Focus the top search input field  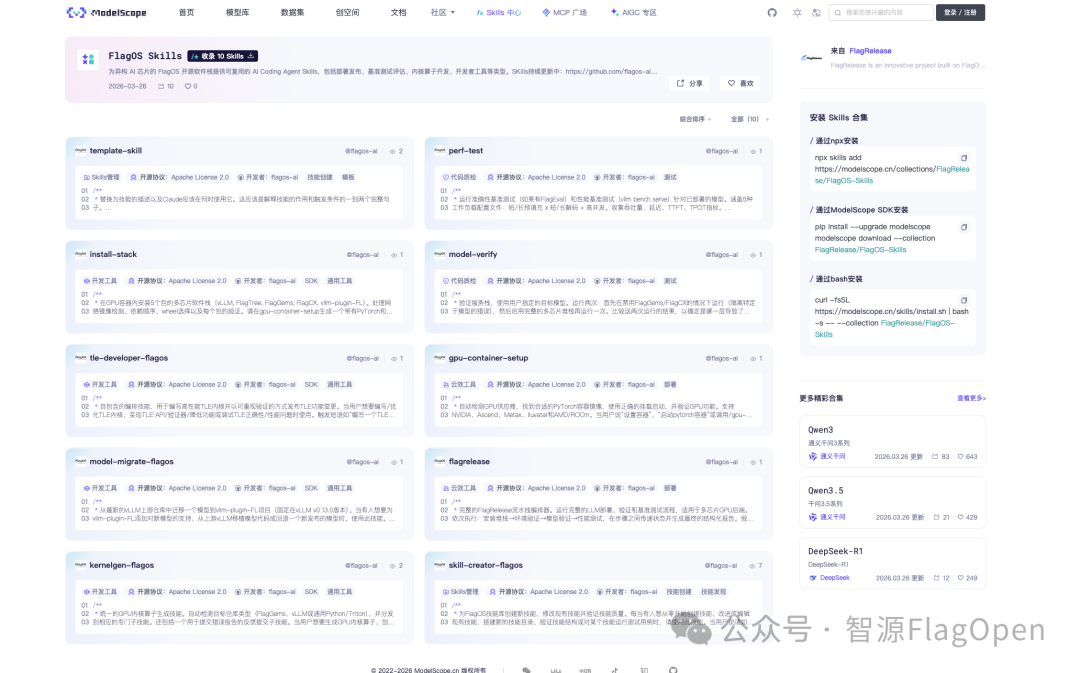pyautogui.click(x=882, y=12)
